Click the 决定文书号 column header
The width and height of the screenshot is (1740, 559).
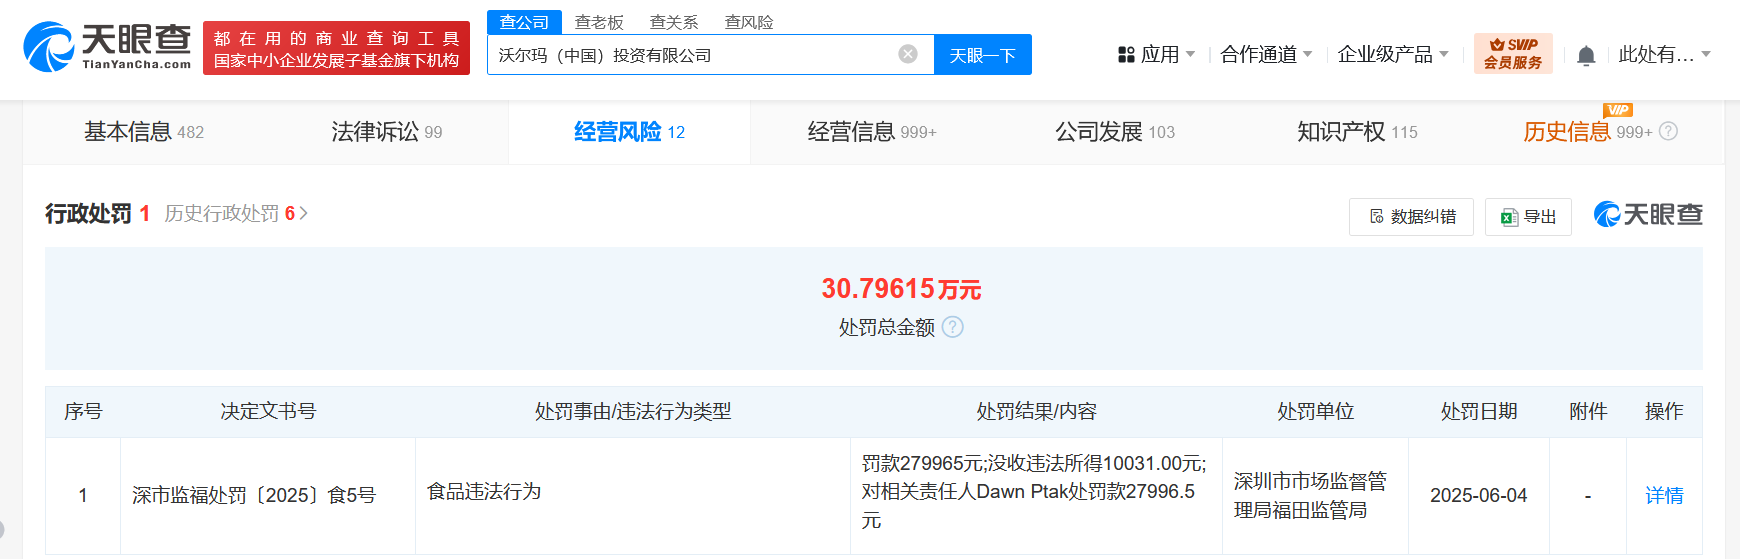tap(268, 411)
